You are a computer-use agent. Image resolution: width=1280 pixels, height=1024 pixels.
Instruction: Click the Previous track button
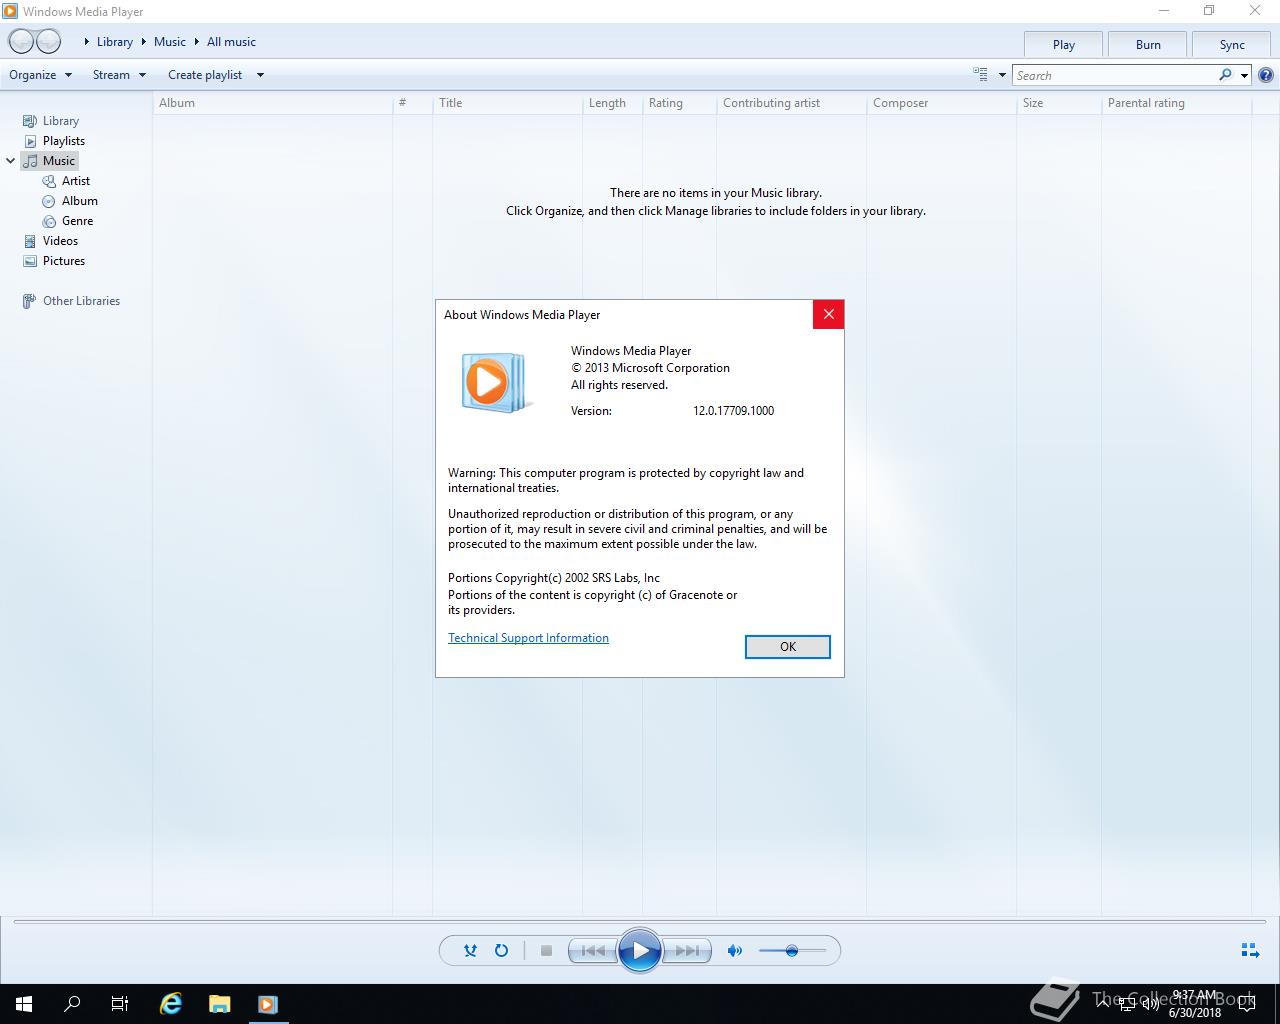click(592, 951)
